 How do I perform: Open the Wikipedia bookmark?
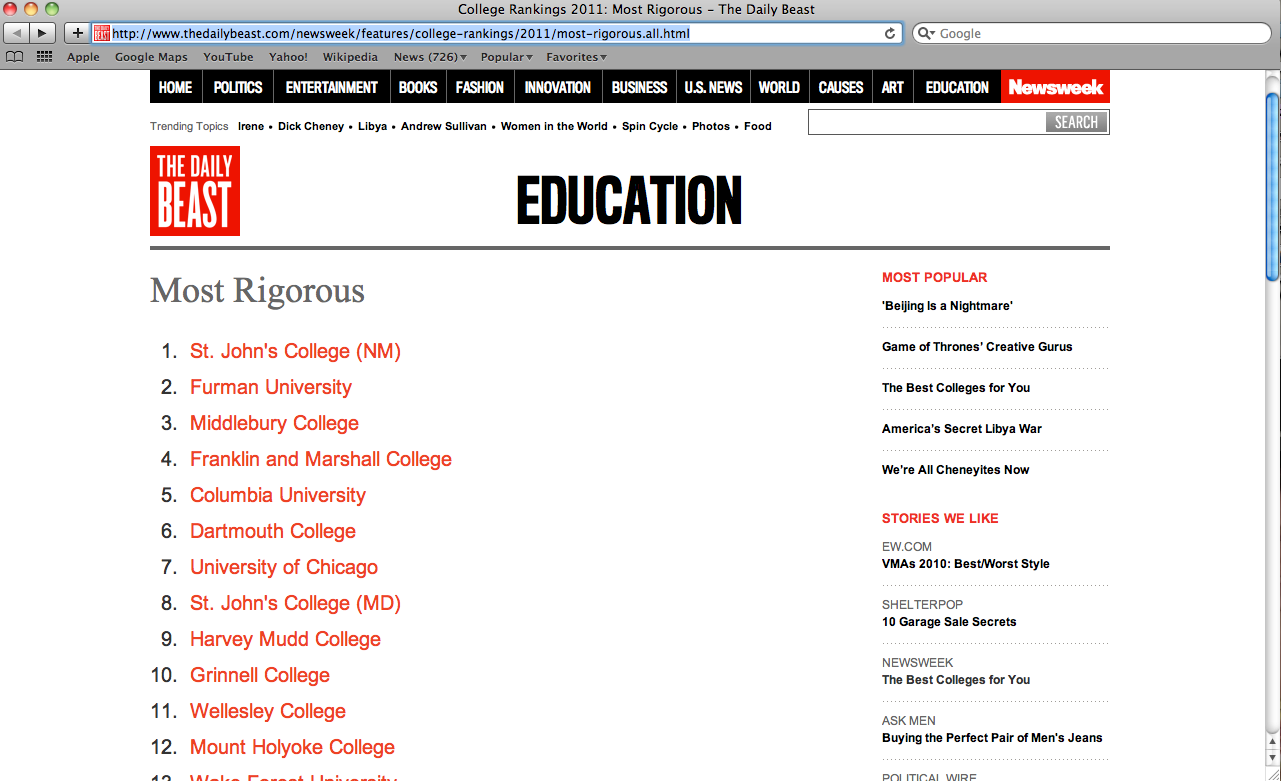point(350,57)
